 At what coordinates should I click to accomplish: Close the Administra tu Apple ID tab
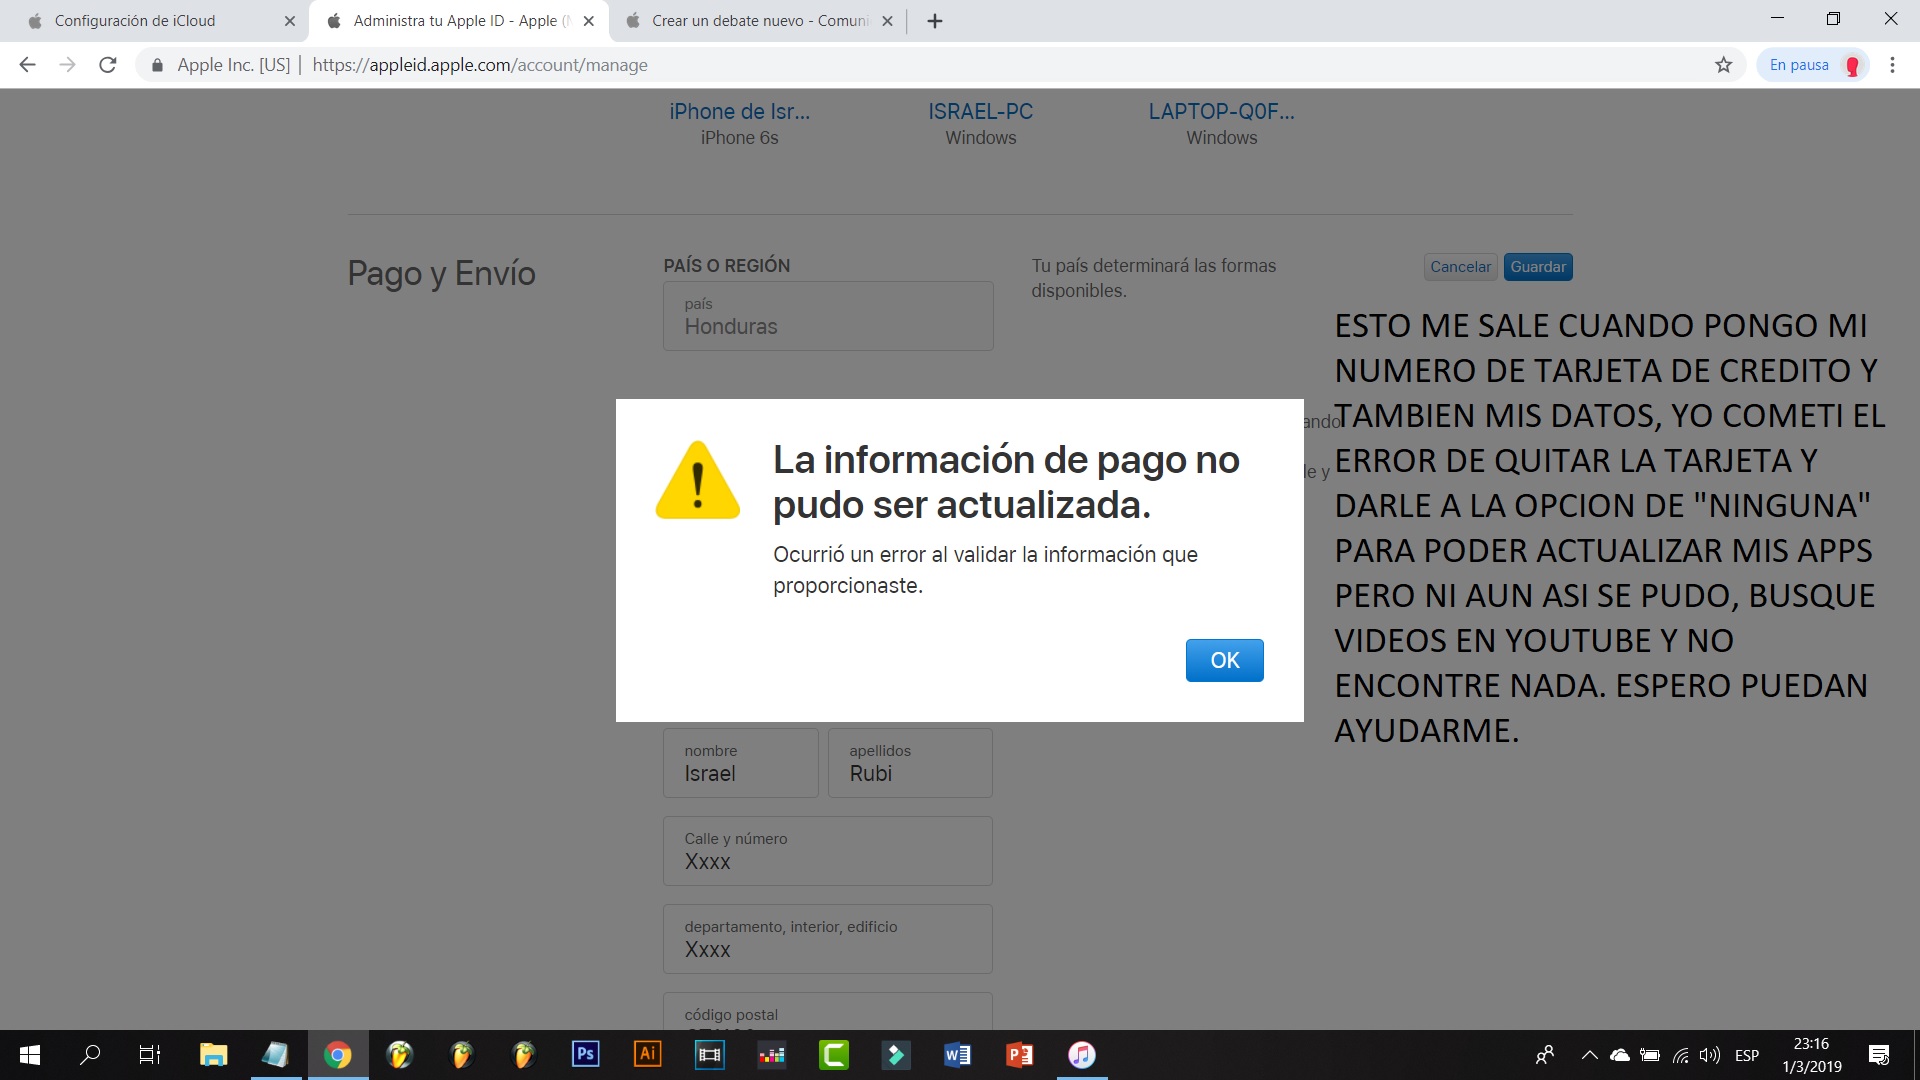(589, 21)
